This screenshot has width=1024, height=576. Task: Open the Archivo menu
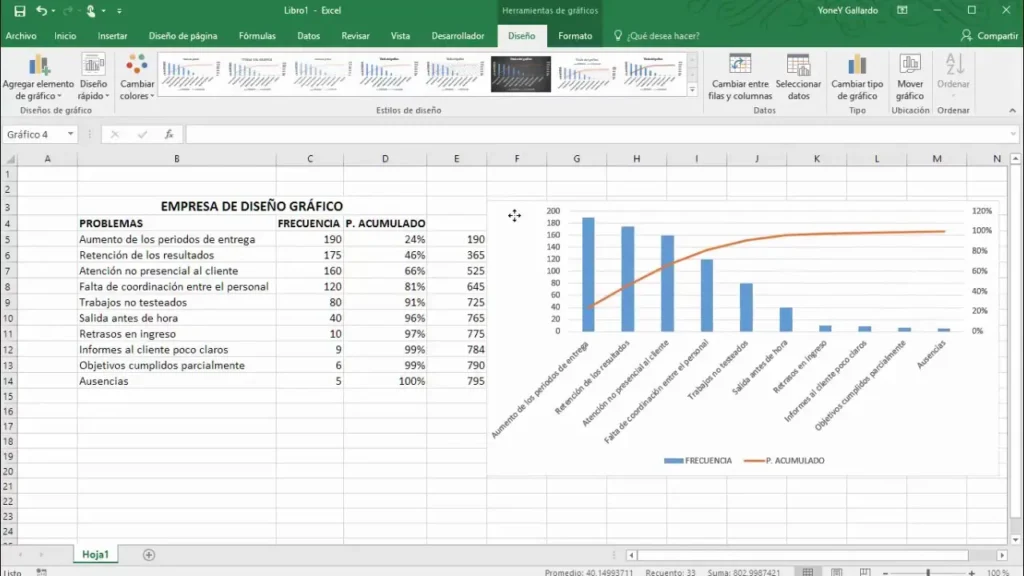(21, 36)
